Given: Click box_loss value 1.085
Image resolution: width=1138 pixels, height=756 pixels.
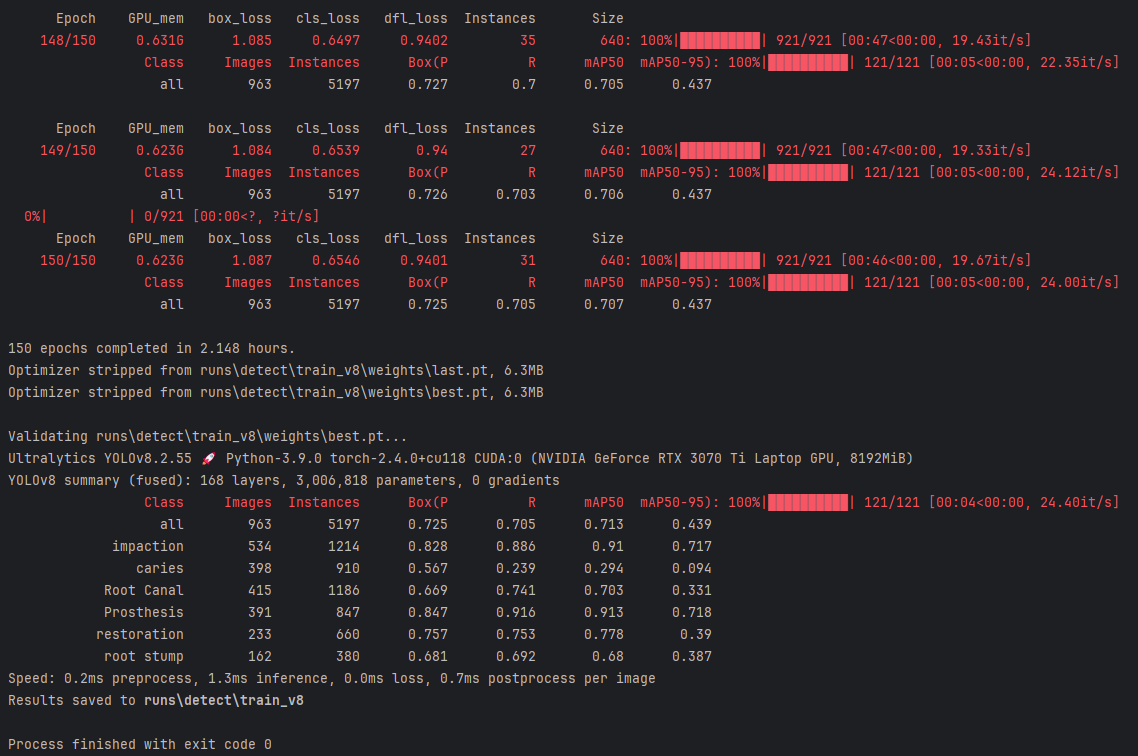Looking at the screenshot, I should (252, 41).
